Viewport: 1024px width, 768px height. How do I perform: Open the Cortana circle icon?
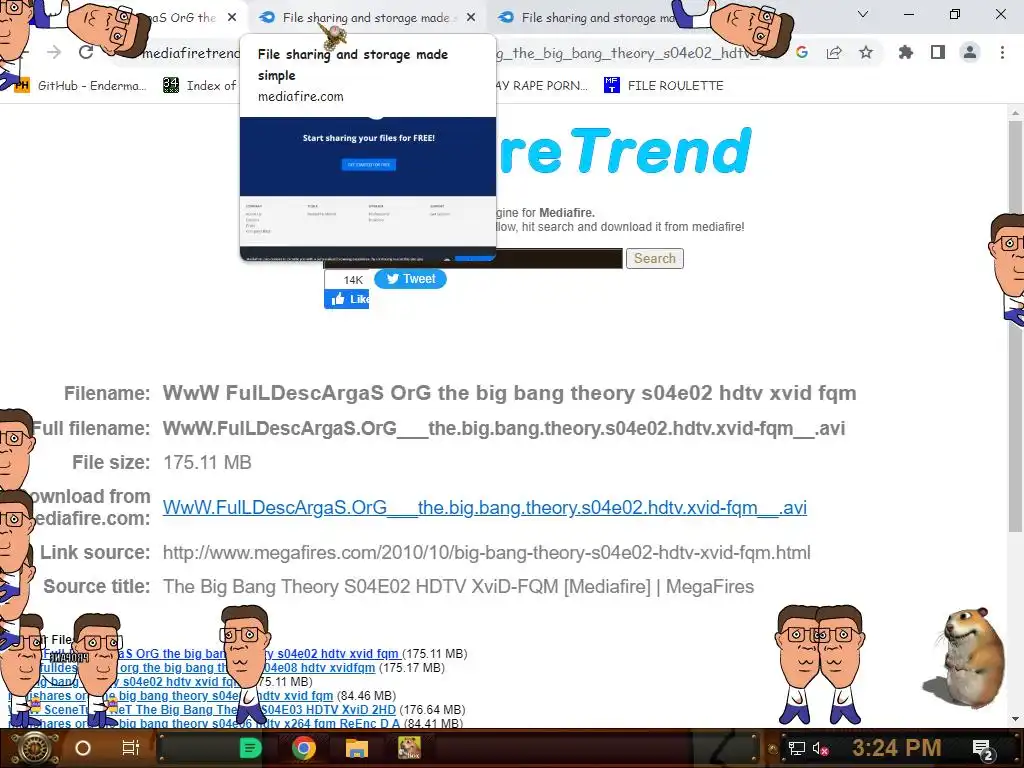pos(83,748)
